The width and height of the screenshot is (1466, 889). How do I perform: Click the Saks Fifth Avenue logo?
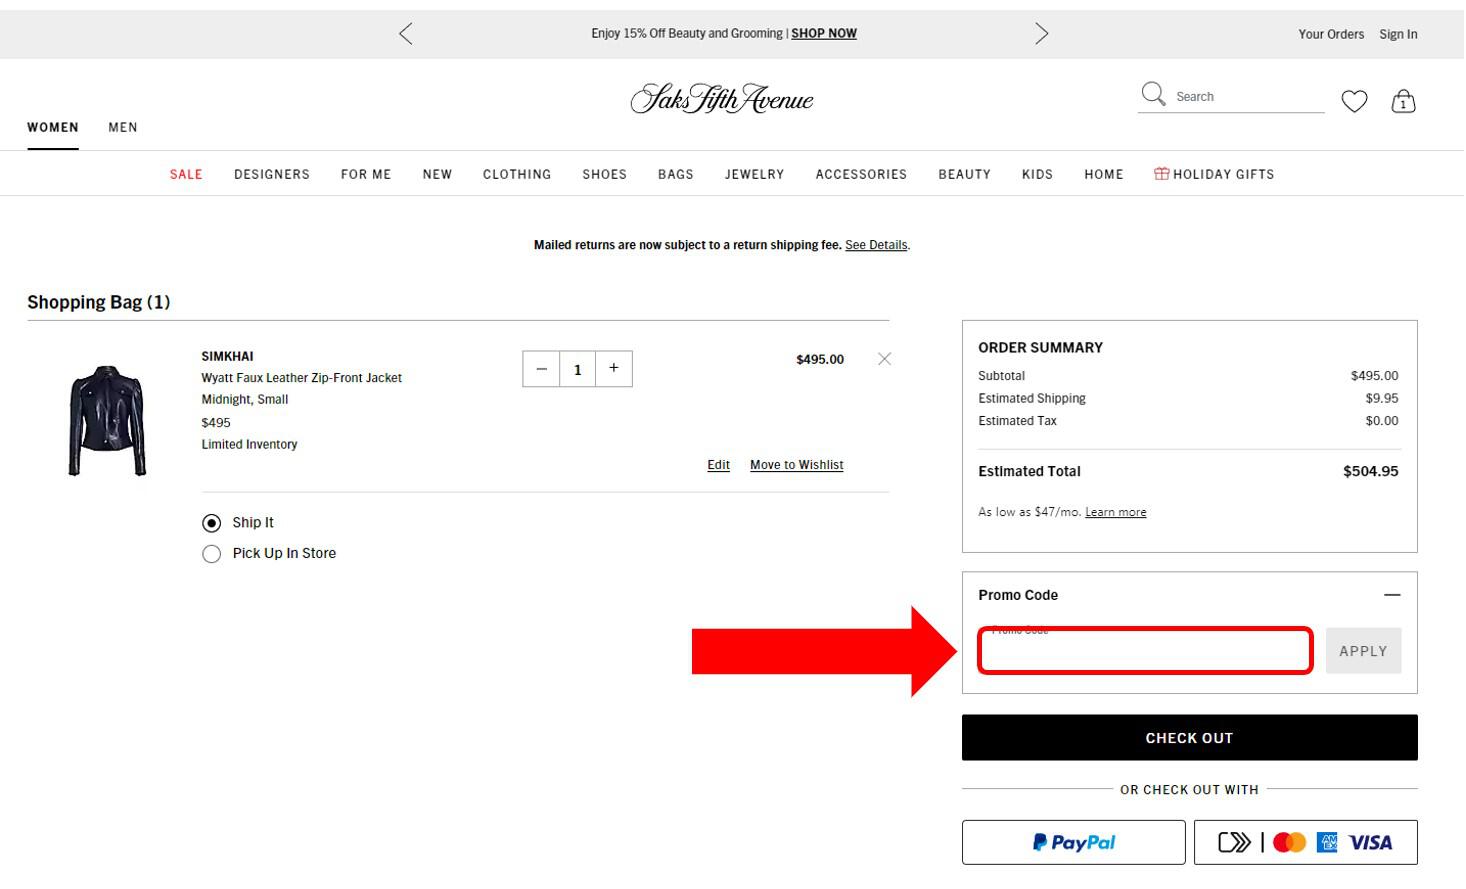722,98
